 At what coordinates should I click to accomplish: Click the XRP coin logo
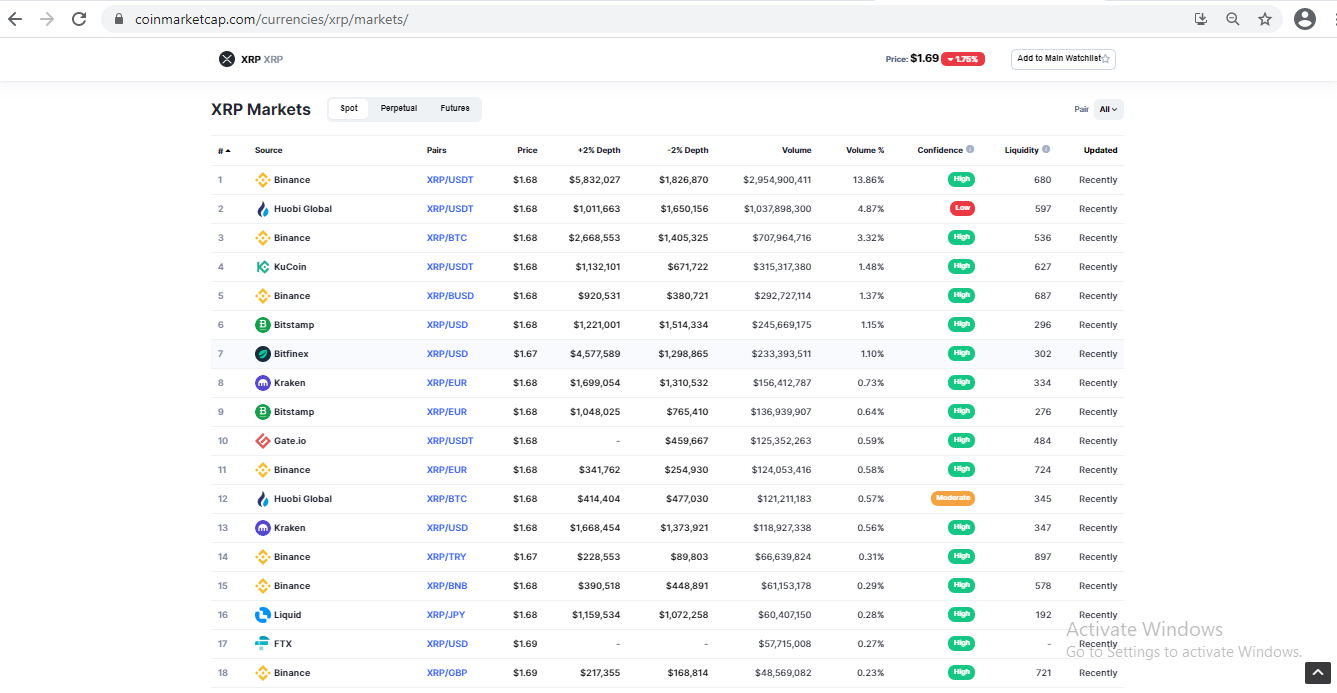[x=227, y=59]
